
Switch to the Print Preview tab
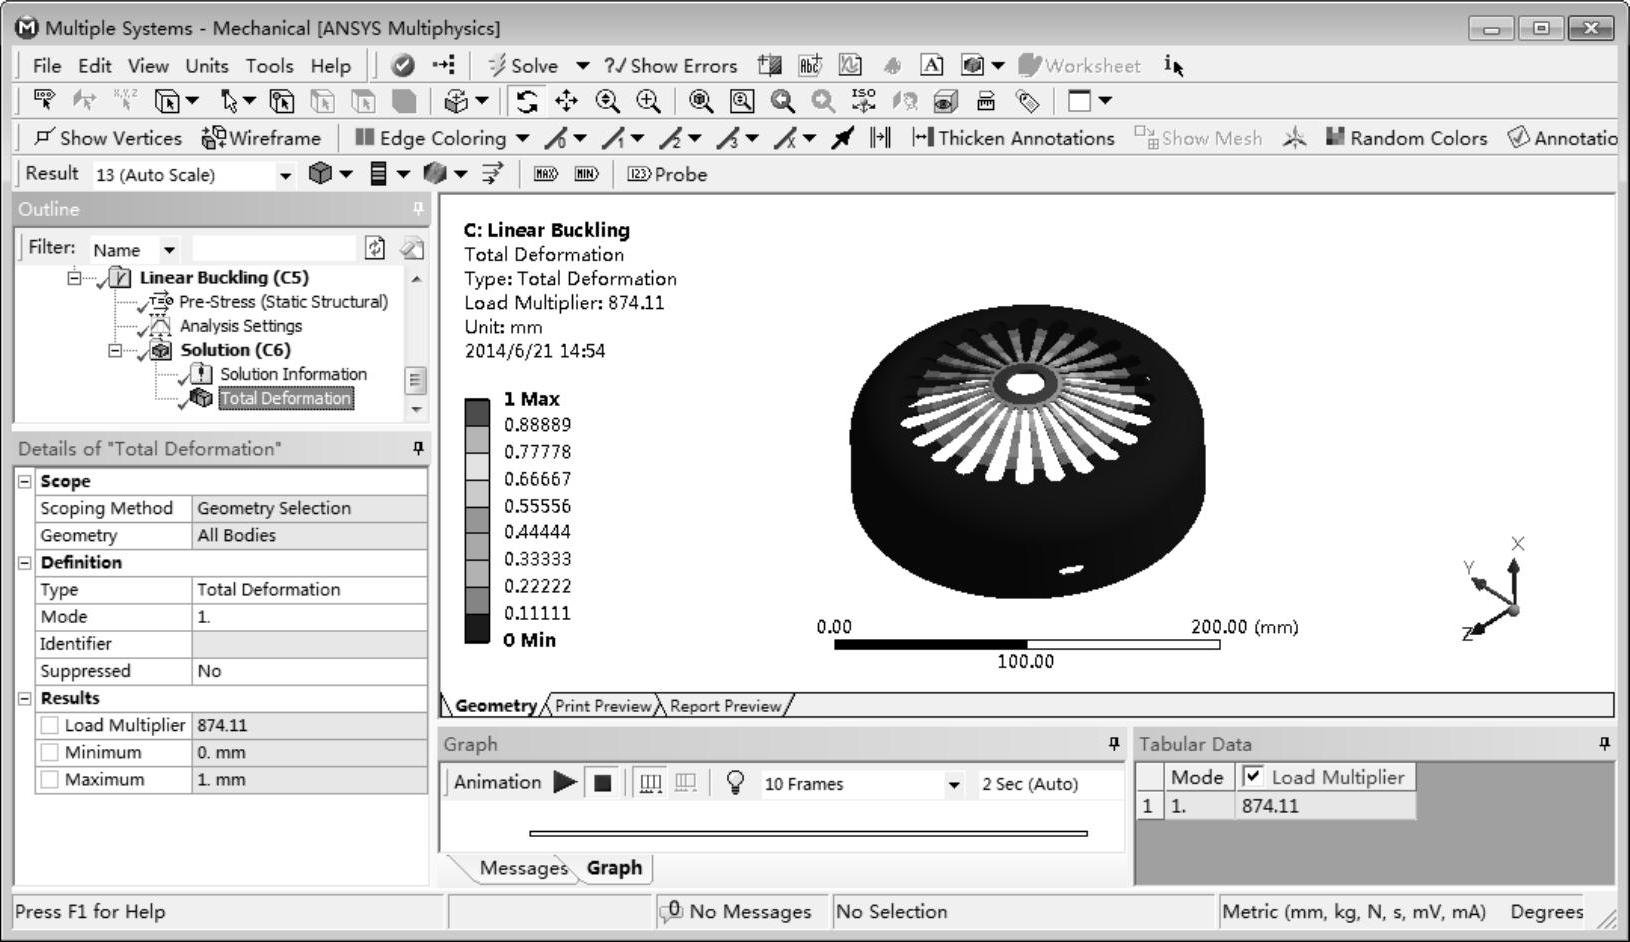pos(602,706)
